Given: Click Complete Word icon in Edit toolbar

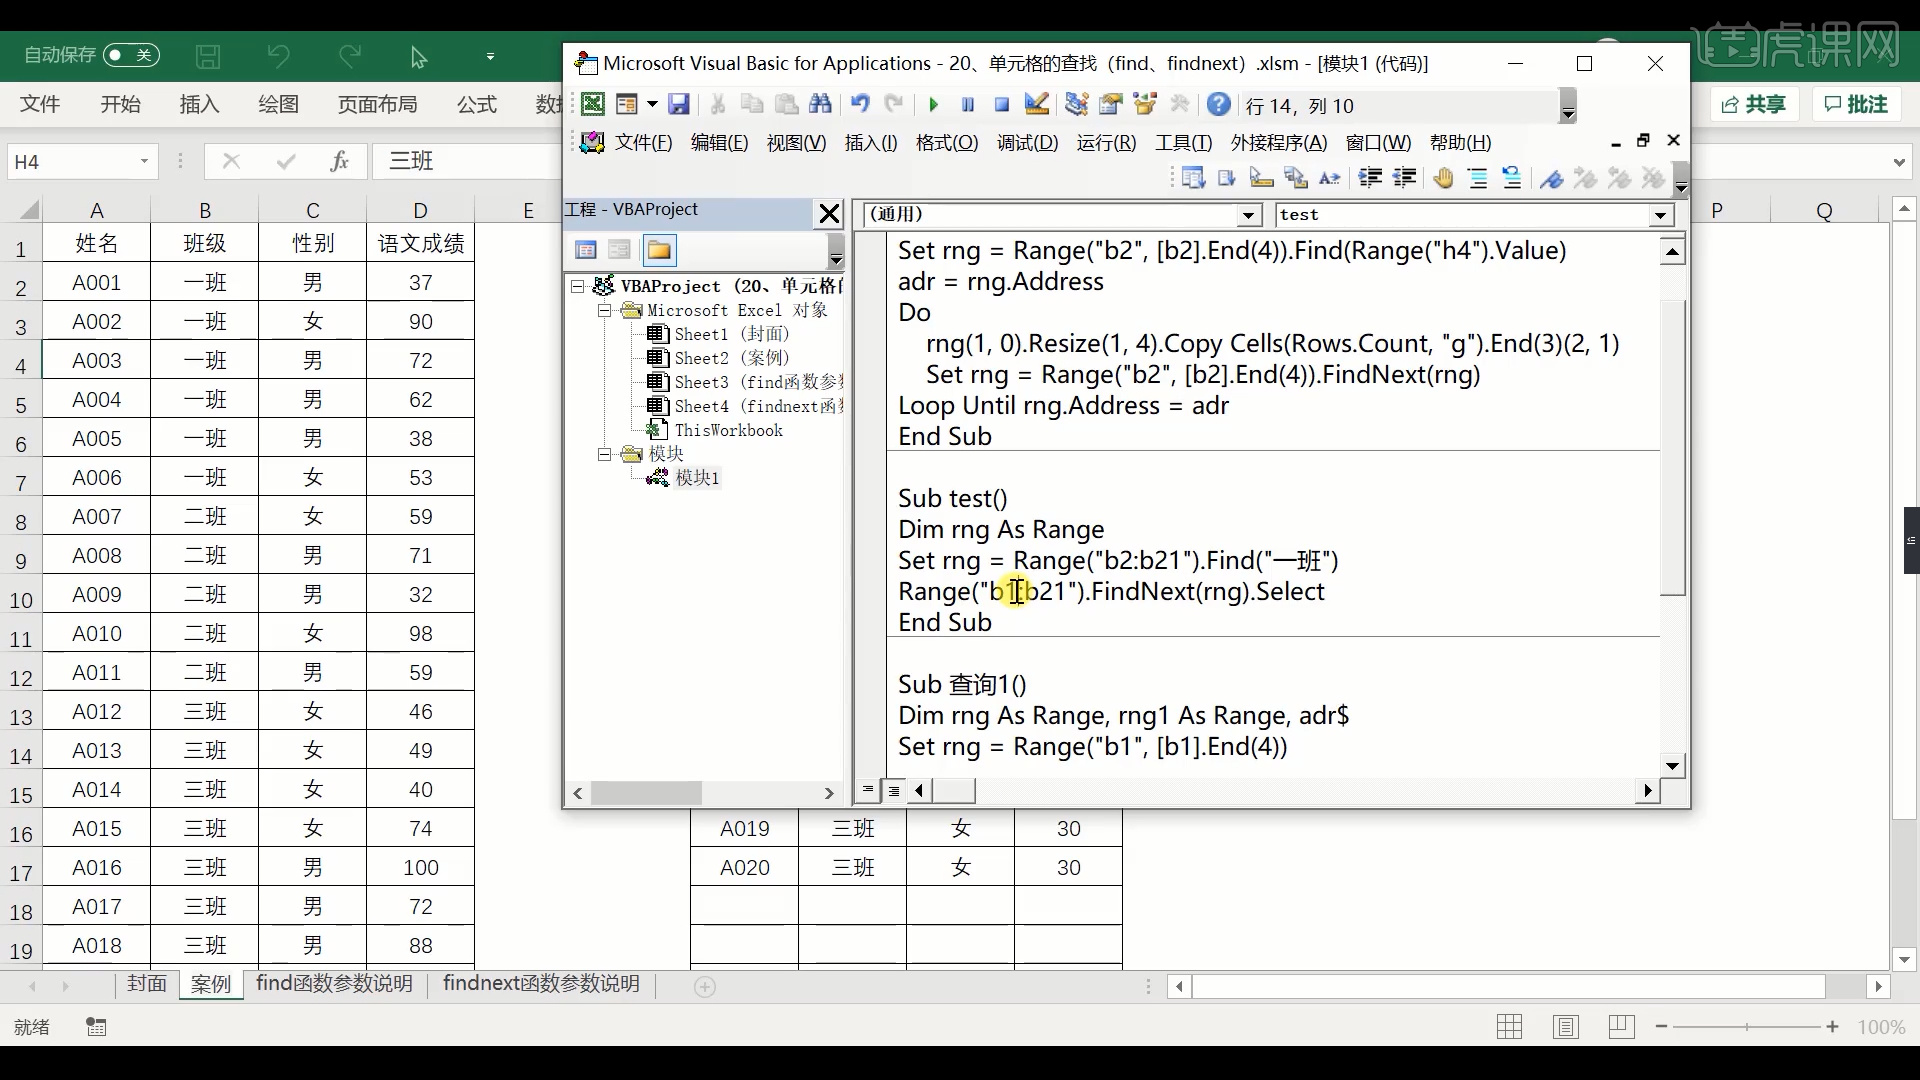Looking at the screenshot, I should 1330,178.
